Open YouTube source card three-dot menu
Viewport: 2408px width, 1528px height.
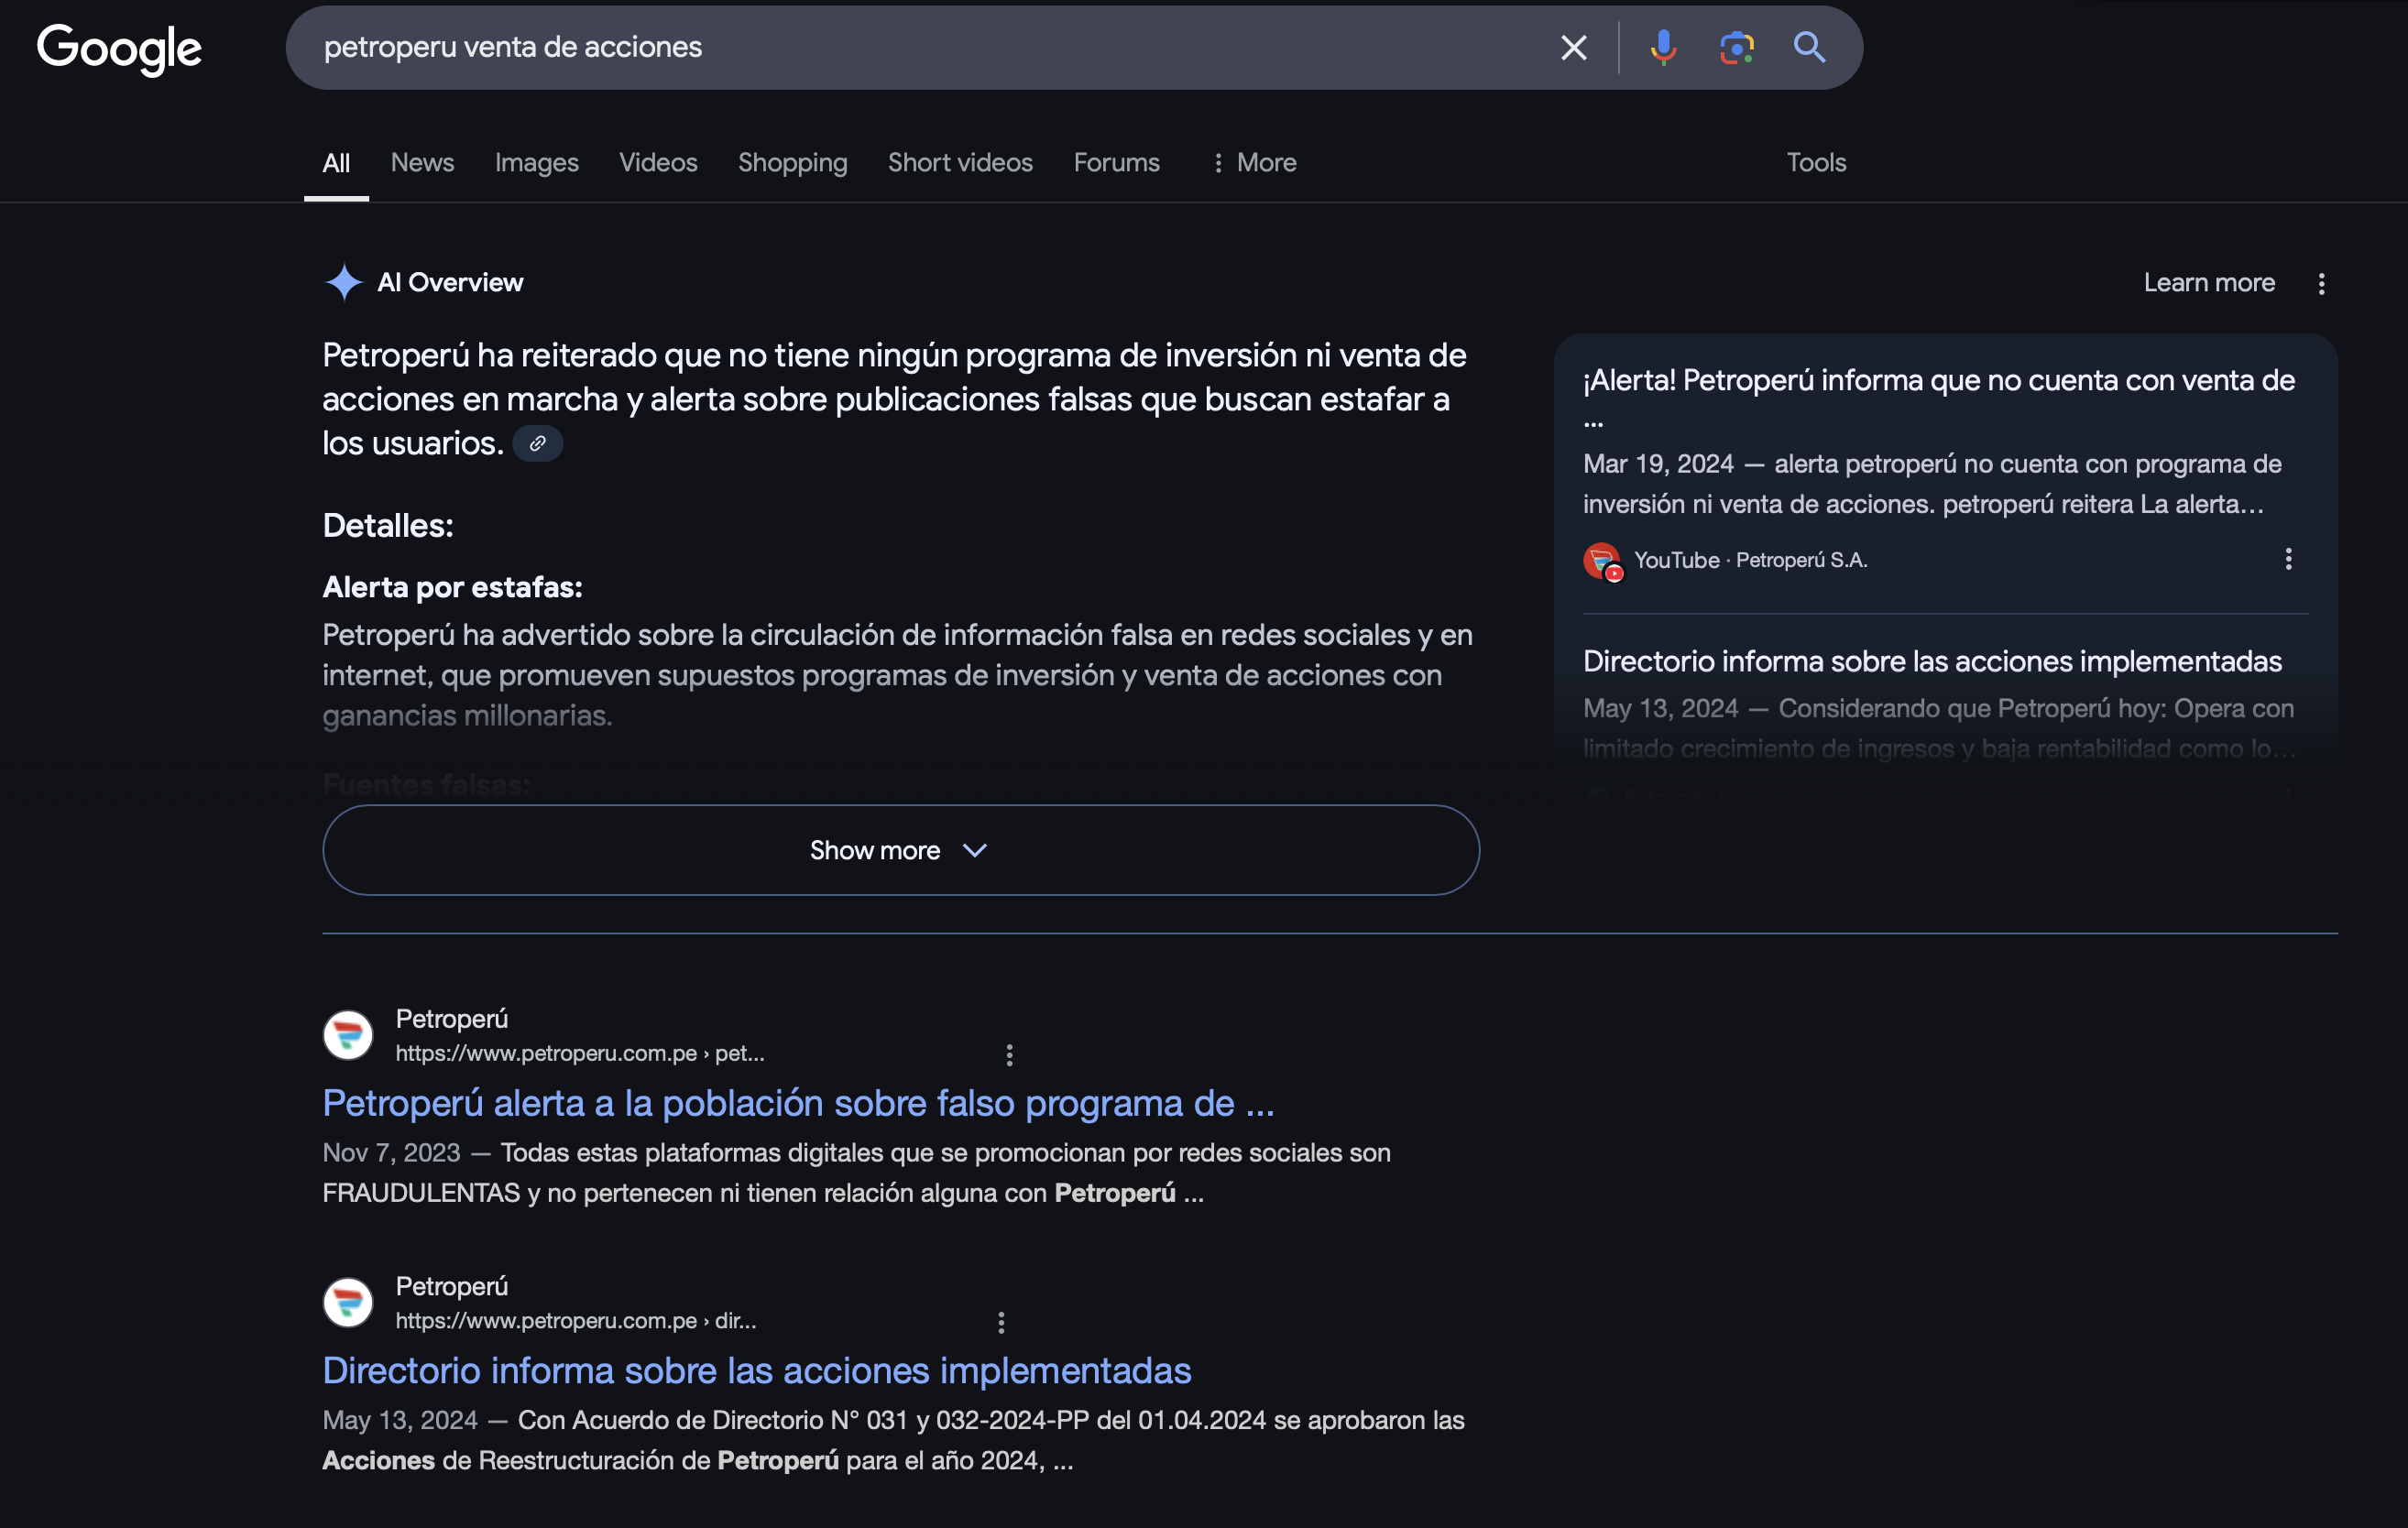(x=2288, y=559)
